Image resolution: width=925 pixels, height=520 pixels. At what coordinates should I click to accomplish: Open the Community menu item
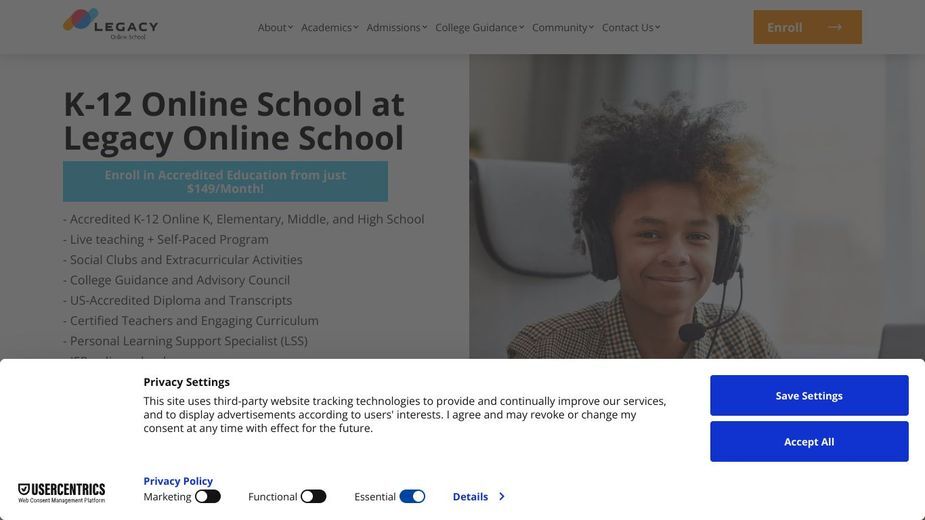coord(563,27)
